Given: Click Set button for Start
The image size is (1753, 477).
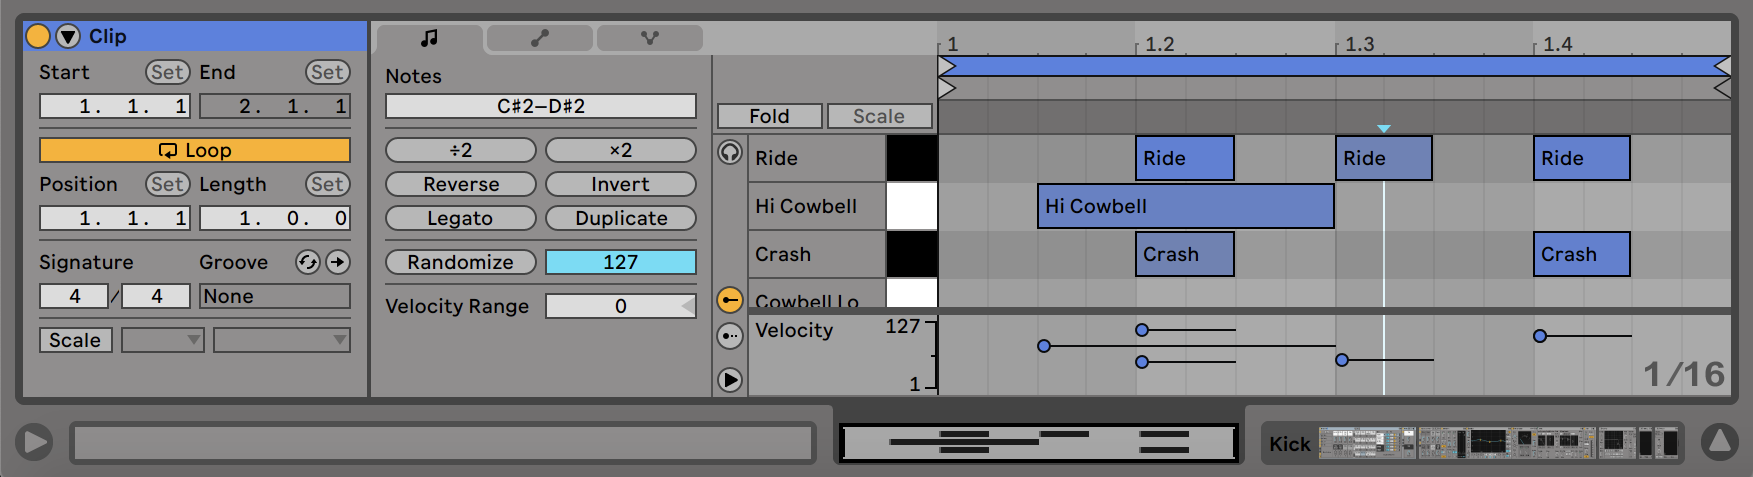Looking at the screenshot, I should click(167, 72).
